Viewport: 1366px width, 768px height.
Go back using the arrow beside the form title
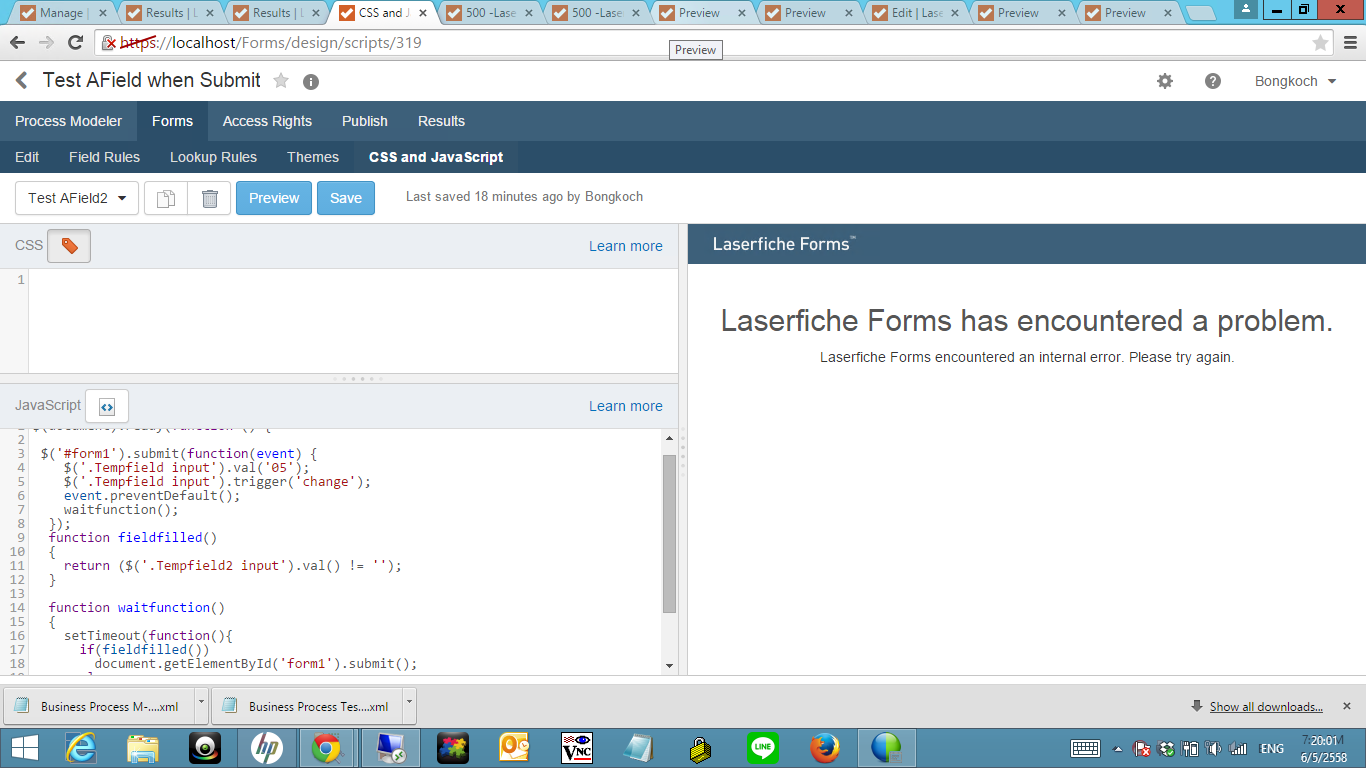coord(22,81)
